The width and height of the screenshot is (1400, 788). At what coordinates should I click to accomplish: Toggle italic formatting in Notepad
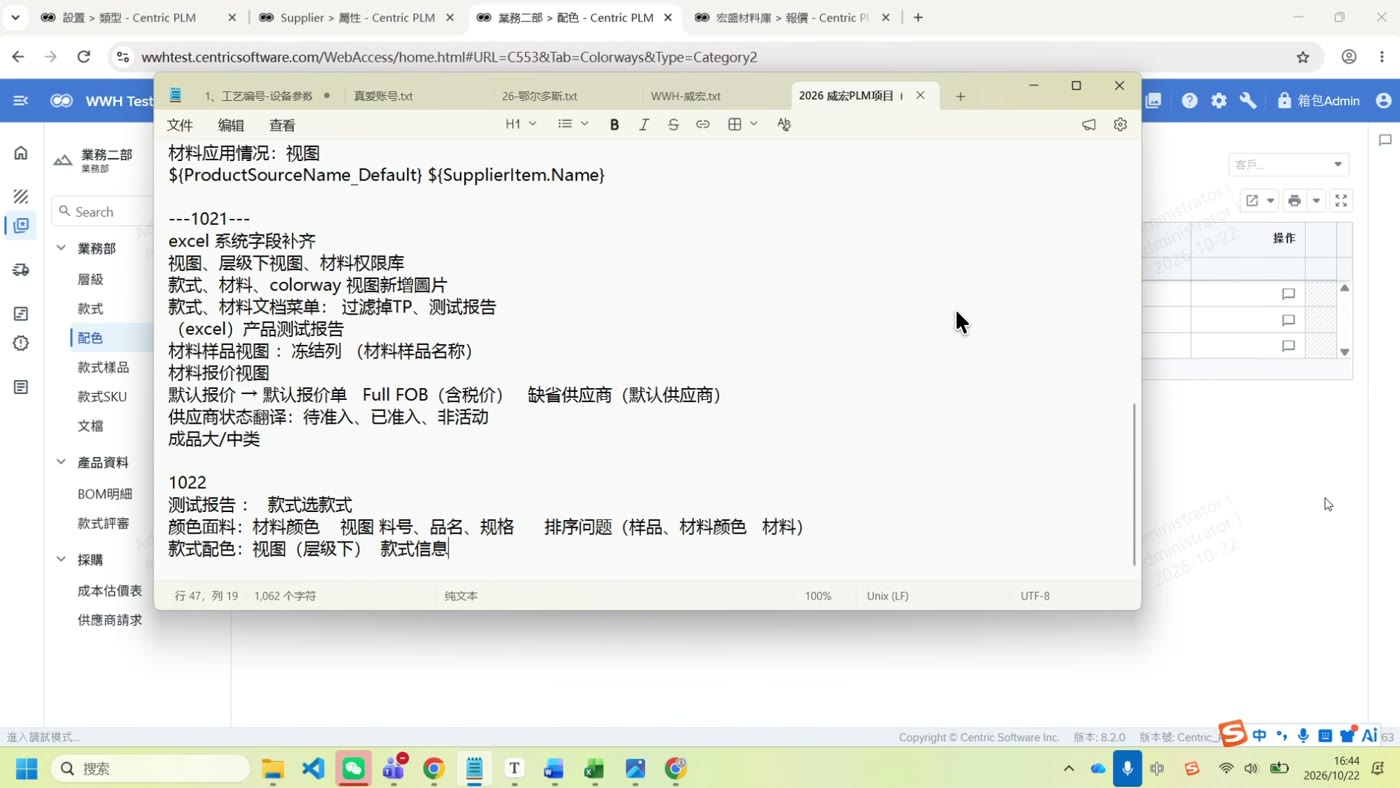click(644, 125)
